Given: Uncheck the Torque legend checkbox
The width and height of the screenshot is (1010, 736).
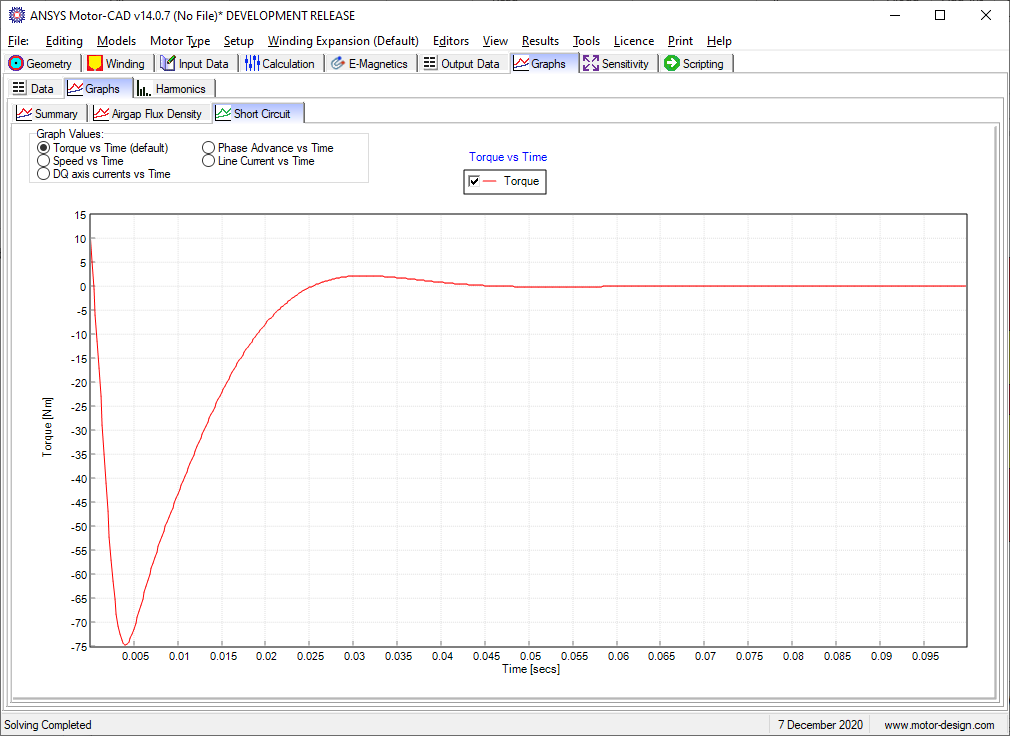Looking at the screenshot, I should tap(474, 181).
